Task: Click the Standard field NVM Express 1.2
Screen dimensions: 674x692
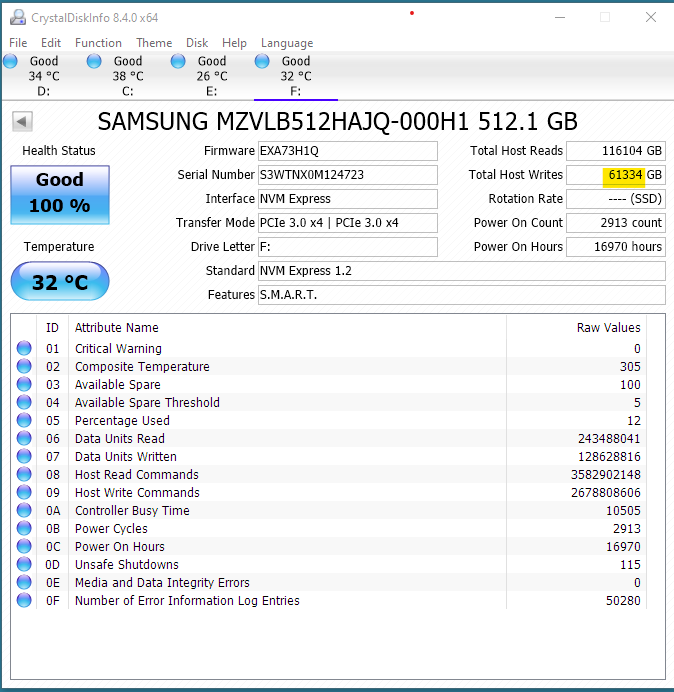Action: (x=462, y=271)
